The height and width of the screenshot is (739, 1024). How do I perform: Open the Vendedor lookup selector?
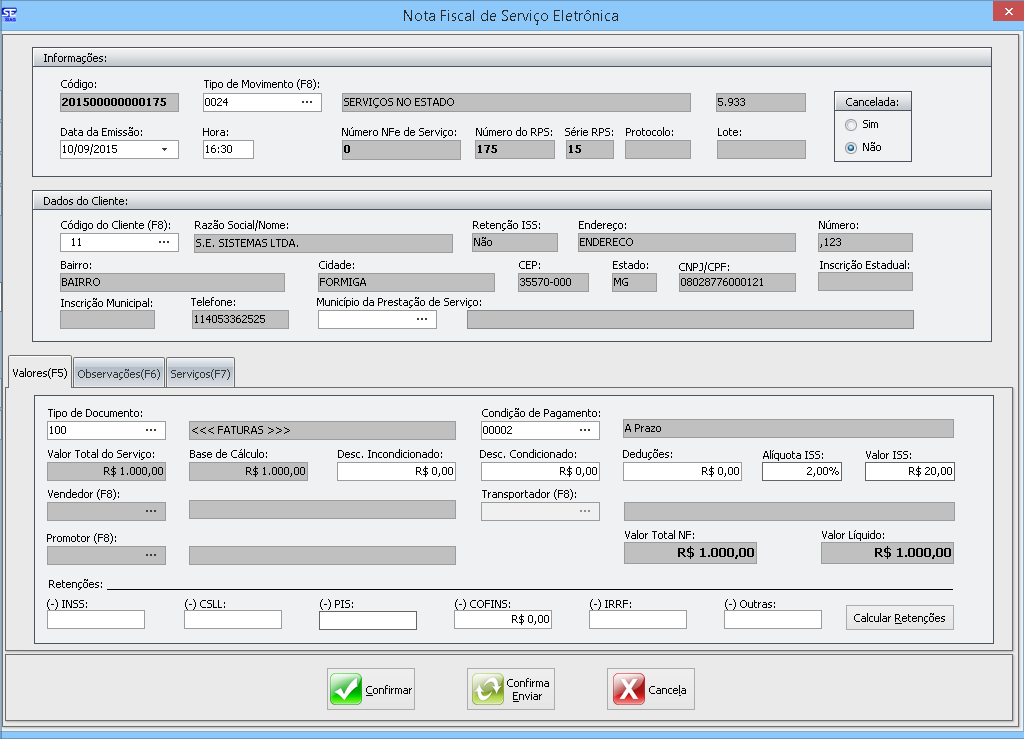[x=151, y=511]
